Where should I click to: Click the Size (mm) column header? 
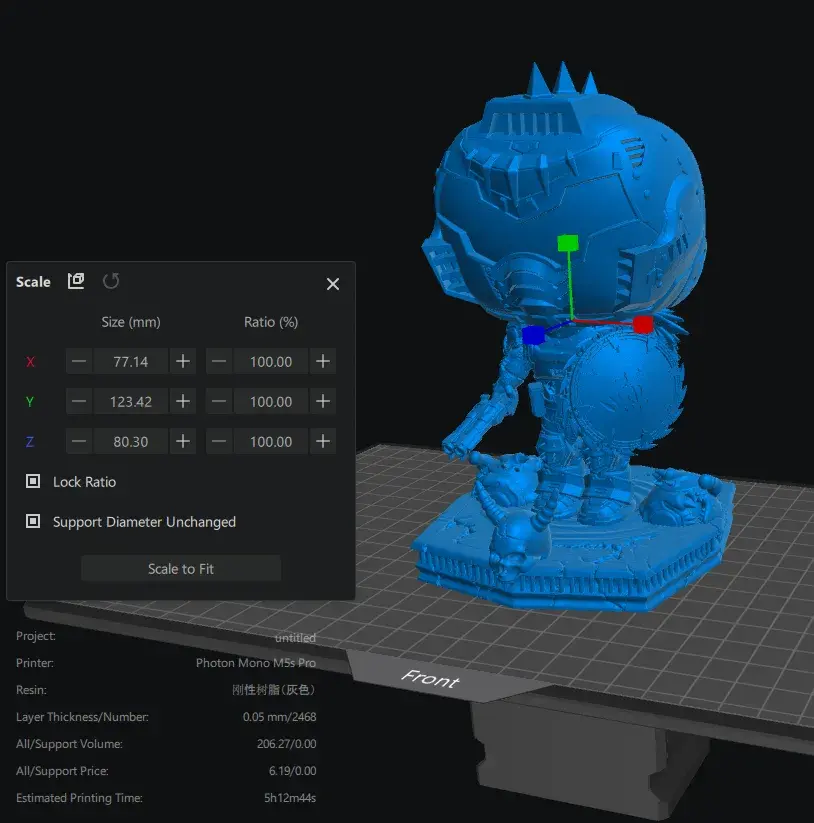(x=131, y=322)
